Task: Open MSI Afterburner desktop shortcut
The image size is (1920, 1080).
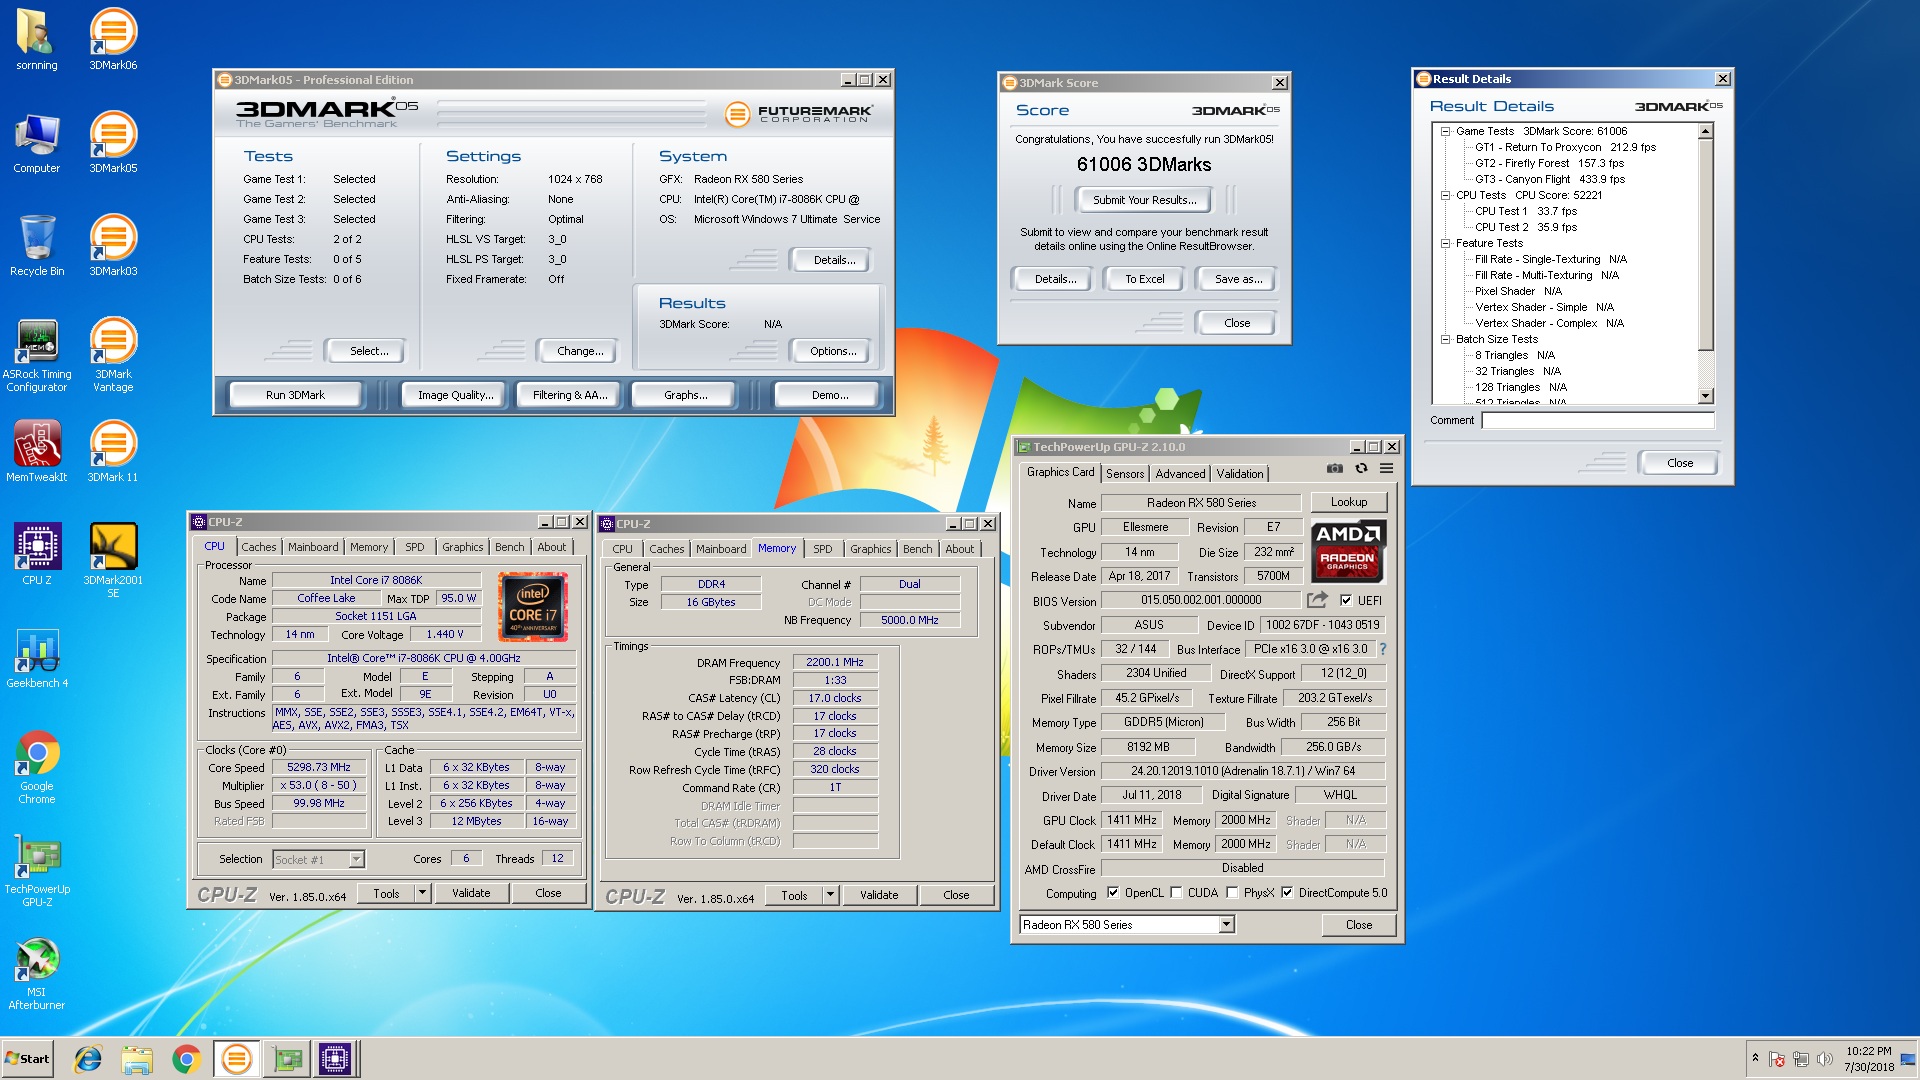Action: point(37,973)
